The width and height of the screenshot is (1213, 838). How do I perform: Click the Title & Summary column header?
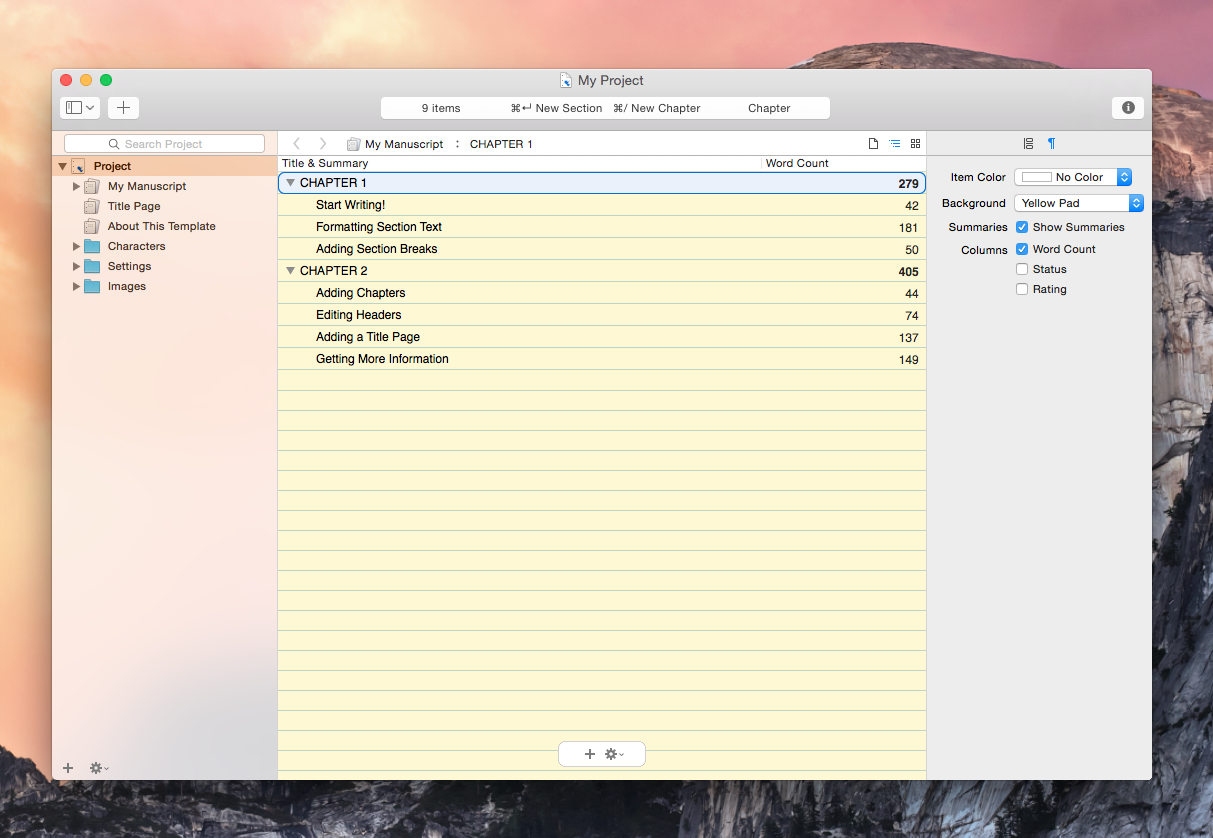[x=325, y=163]
